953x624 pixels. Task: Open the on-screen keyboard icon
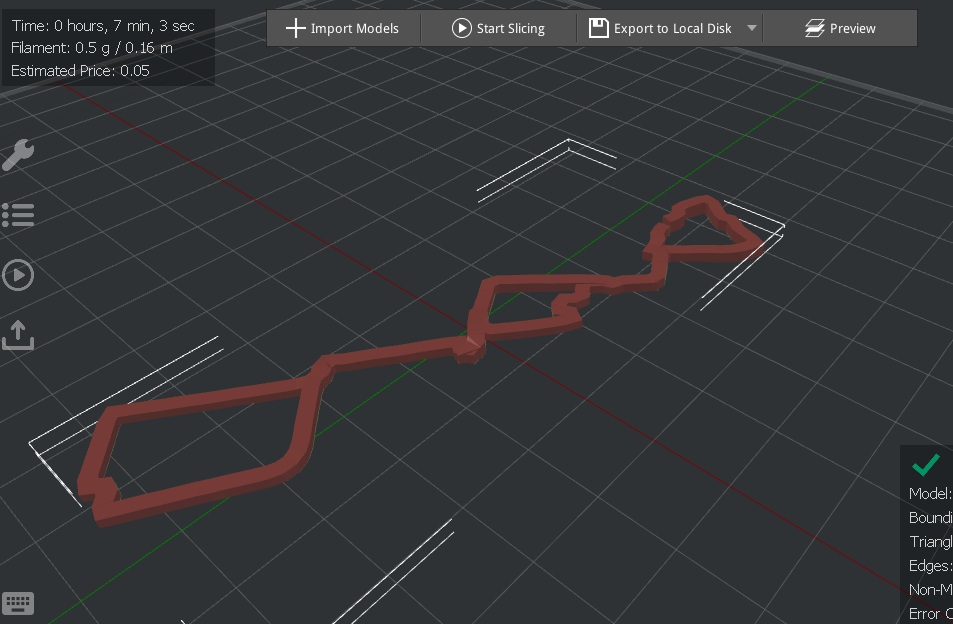tap(18, 603)
